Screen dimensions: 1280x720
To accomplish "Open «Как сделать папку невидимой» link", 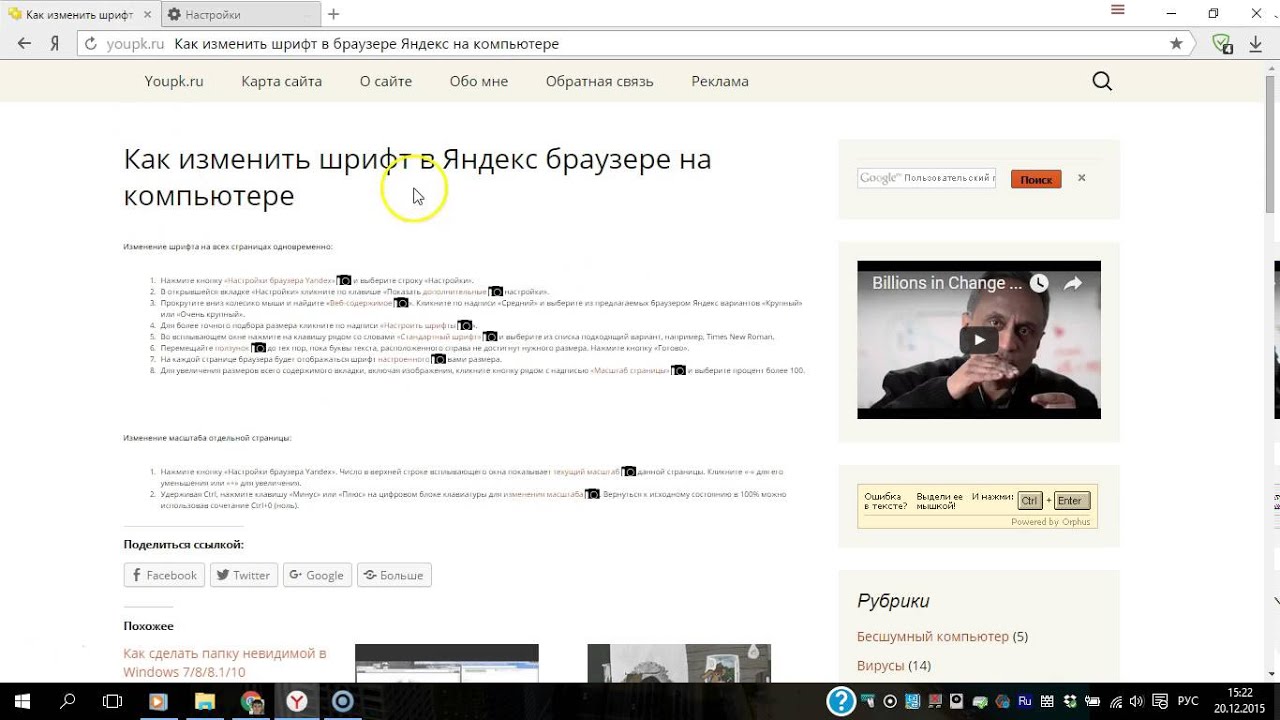I will 225,662.
